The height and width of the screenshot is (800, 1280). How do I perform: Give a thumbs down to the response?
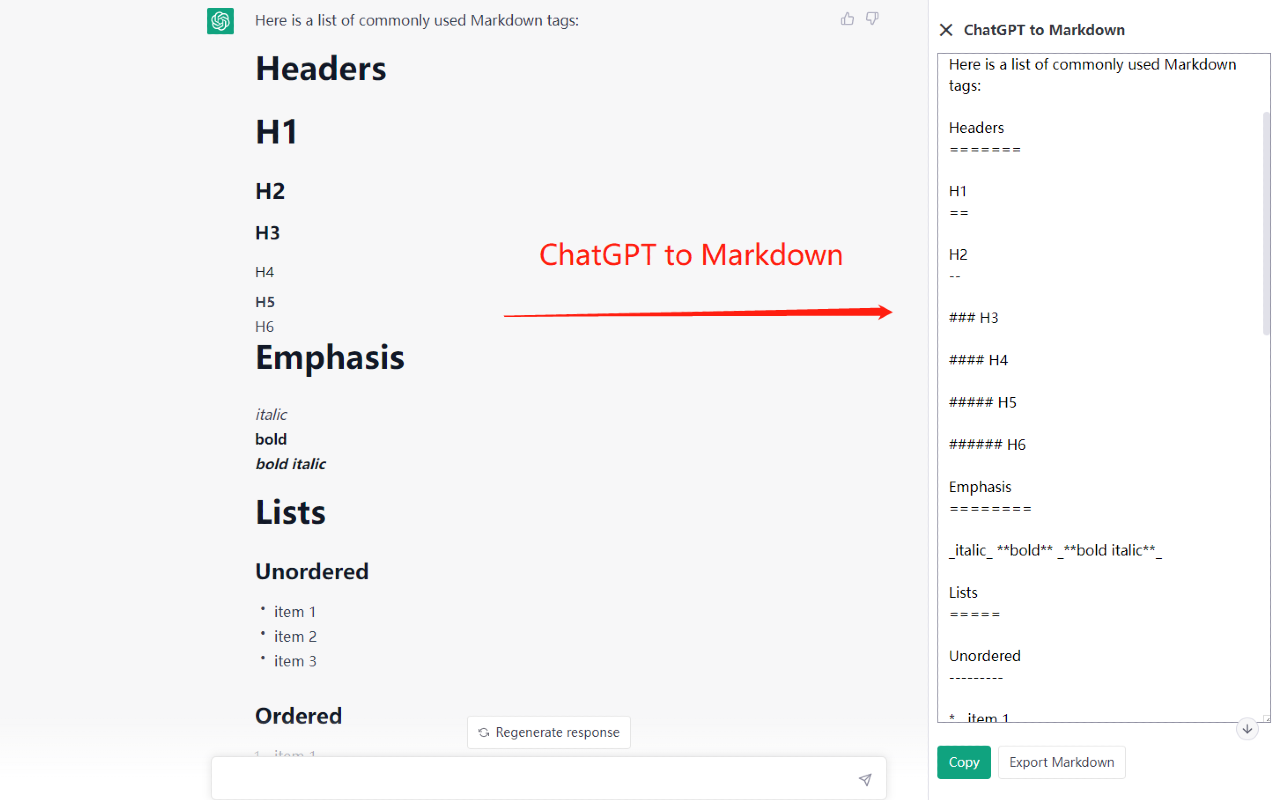tap(872, 18)
